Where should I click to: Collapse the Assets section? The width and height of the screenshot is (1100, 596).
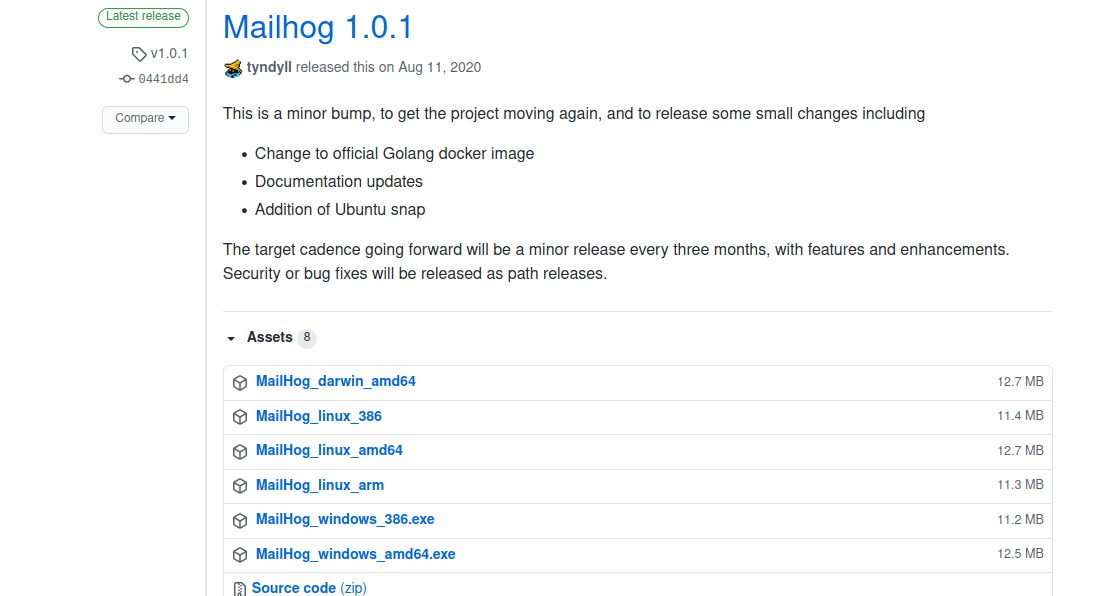click(x=232, y=338)
